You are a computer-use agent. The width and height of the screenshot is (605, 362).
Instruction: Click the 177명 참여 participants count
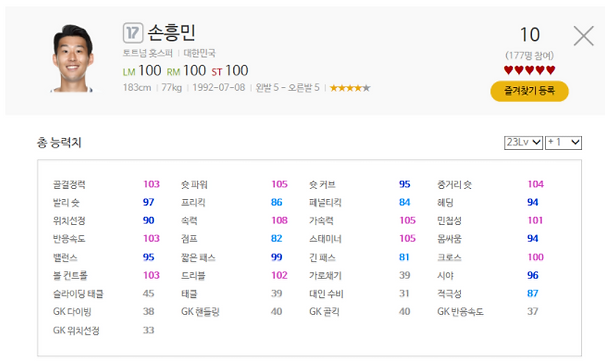click(x=529, y=56)
